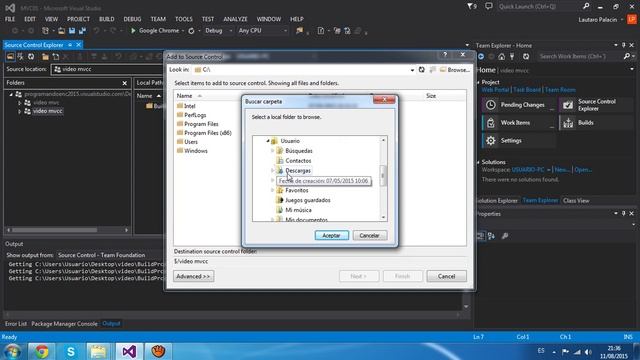Open the Workspace USUARIO-PC dropdown

[549, 169]
